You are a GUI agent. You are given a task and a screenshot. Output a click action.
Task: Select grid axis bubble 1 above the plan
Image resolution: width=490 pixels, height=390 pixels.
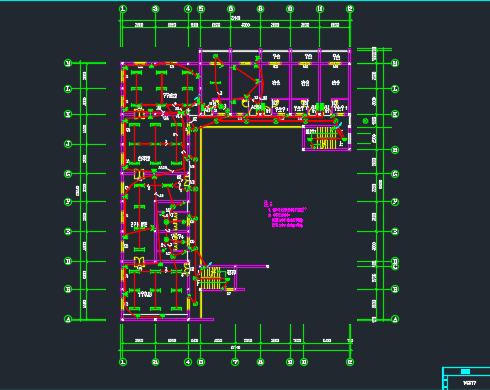[x=123, y=9]
